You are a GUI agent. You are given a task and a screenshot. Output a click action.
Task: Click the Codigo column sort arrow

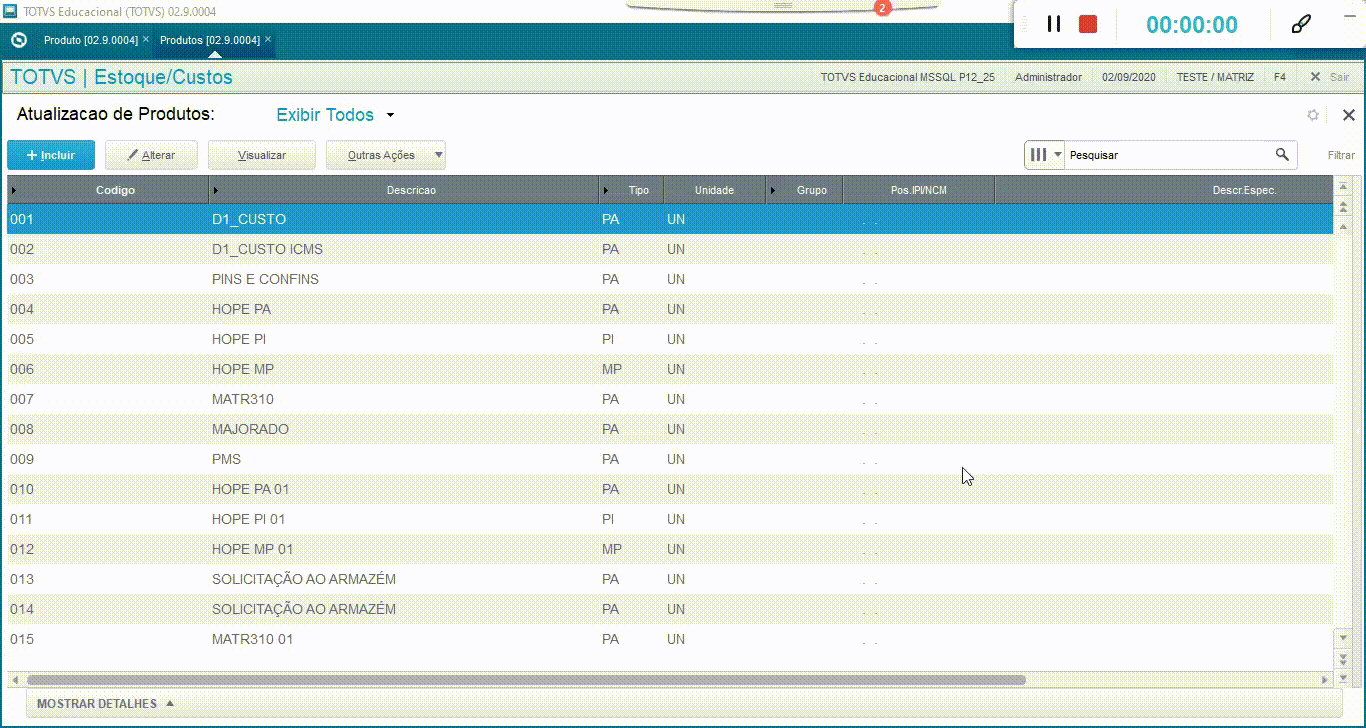coord(13,190)
